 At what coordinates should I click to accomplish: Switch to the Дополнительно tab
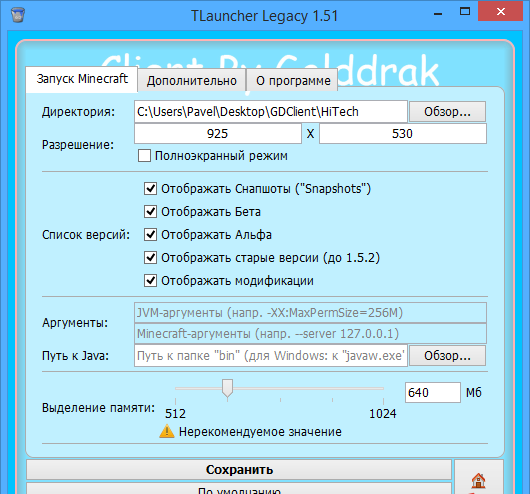tap(192, 80)
